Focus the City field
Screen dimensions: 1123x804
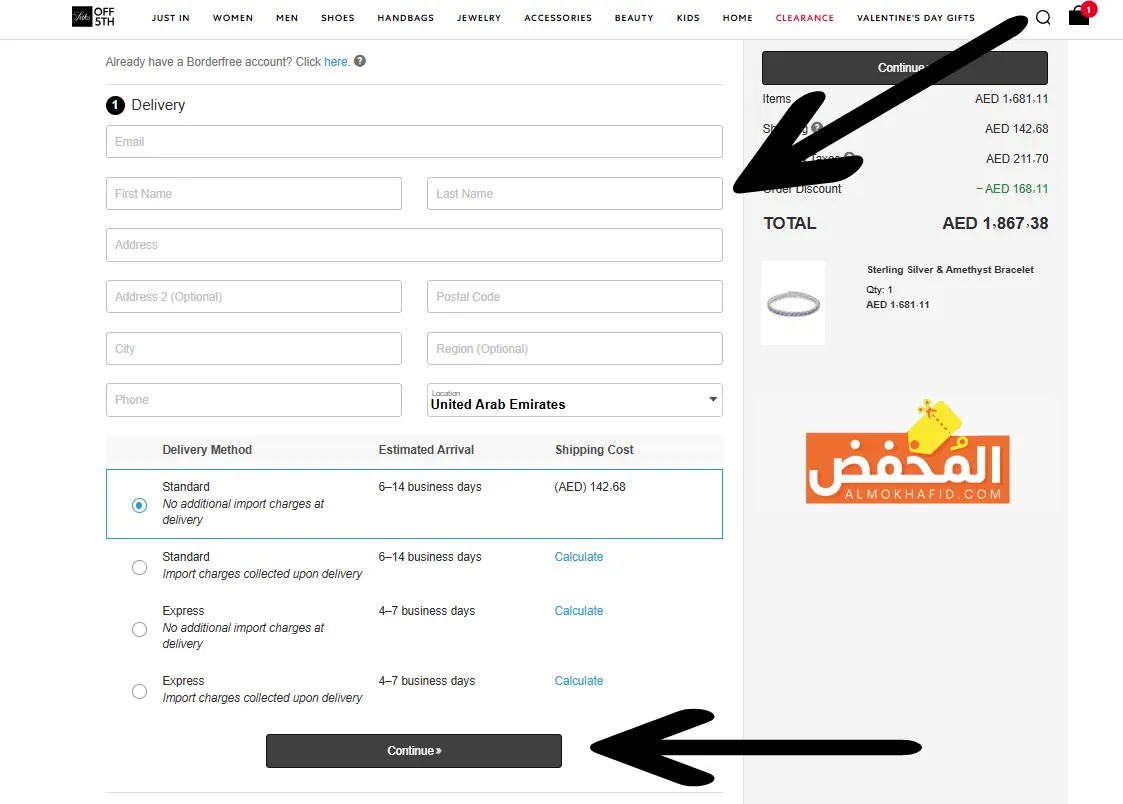pyautogui.click(x=254, y=349)
